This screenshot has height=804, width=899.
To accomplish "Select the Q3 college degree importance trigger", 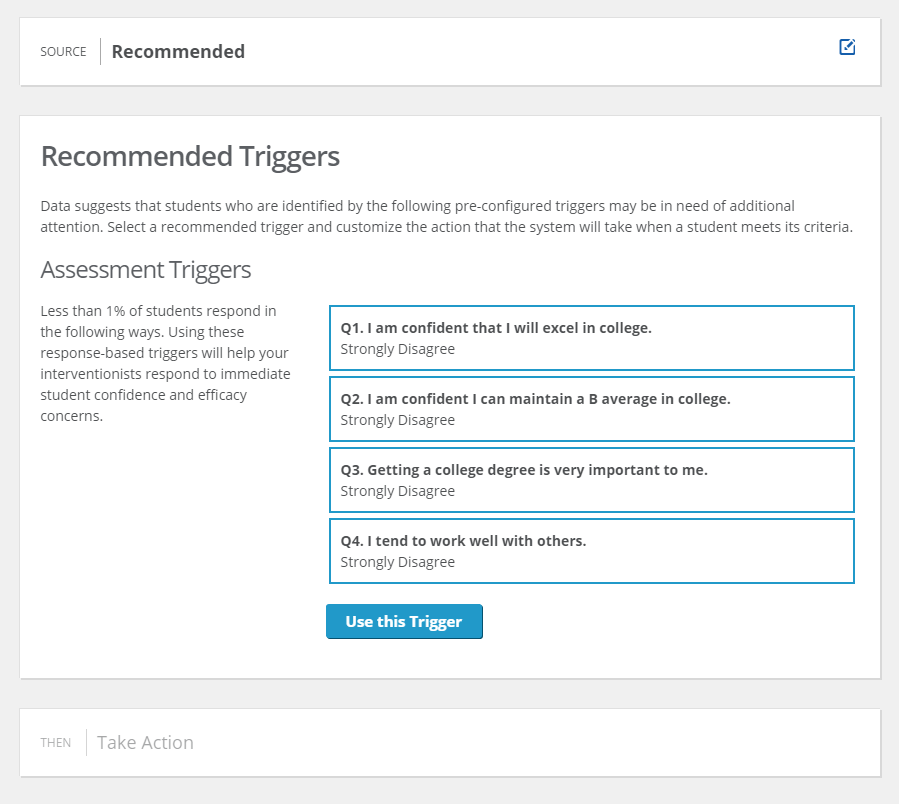I will [592, 479].
